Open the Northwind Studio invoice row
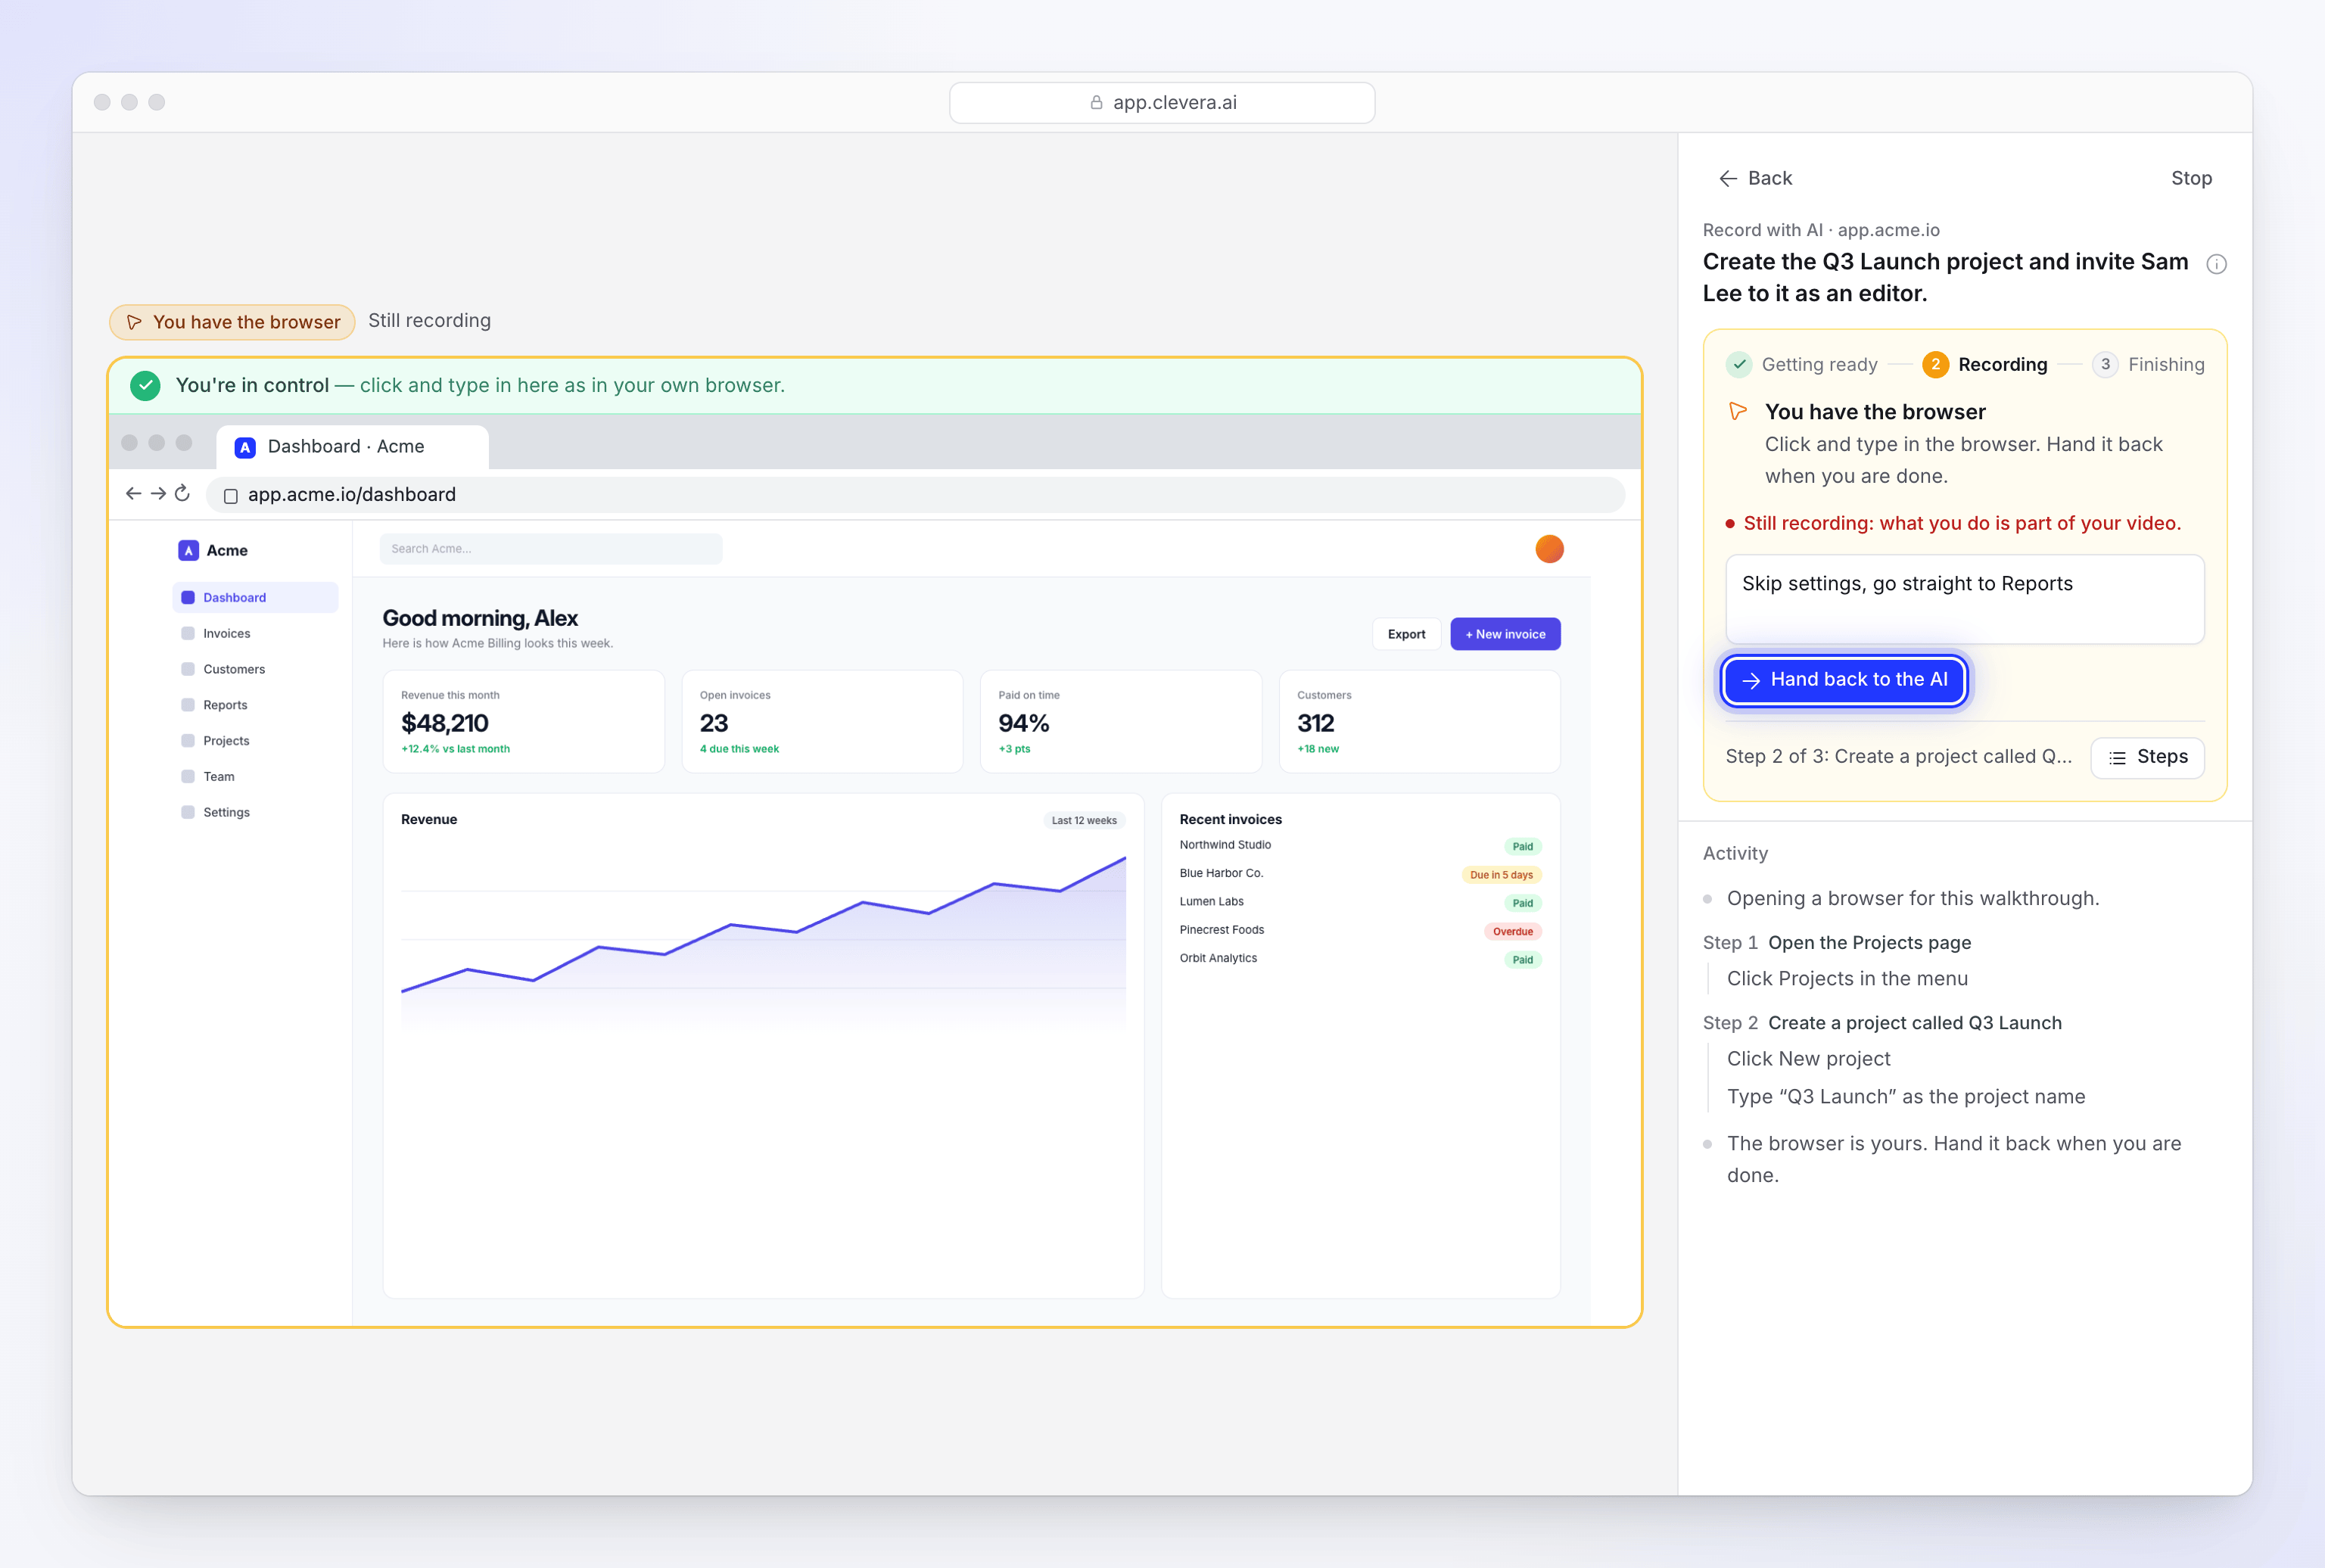Viewport: 2325px width, 1568px height. pos(1359,845)
